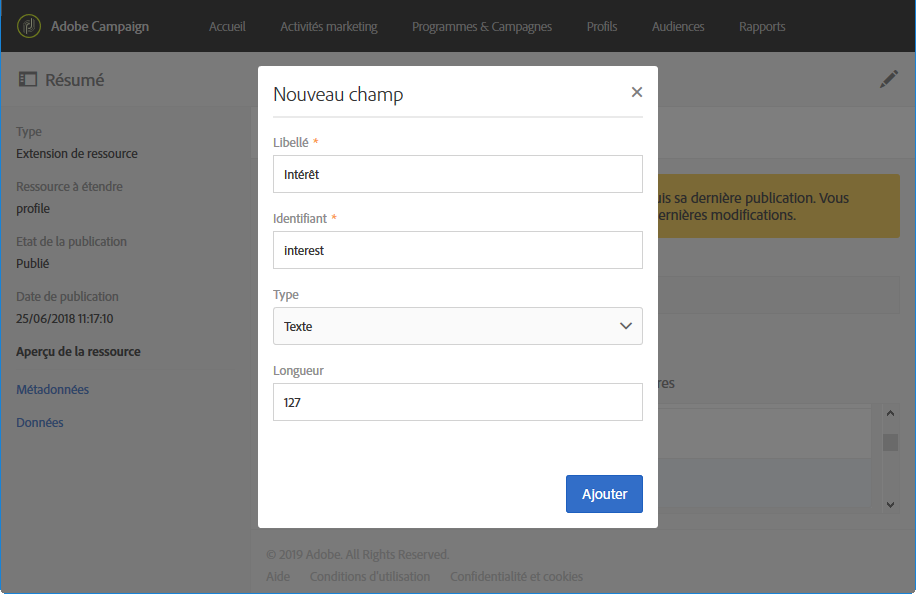Click the Adobe Campaign logo icon

pyautogui.click(x=29, y=26)
